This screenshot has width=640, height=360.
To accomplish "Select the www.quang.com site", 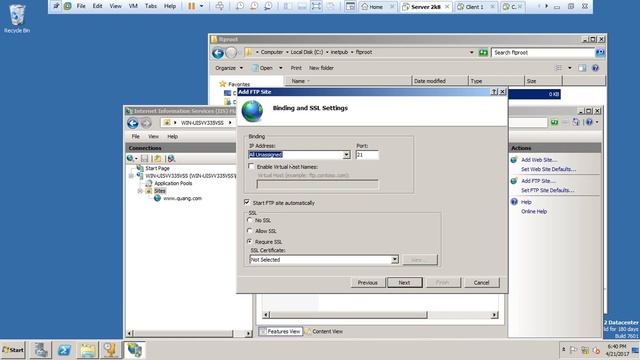I will tap(182, 198).
